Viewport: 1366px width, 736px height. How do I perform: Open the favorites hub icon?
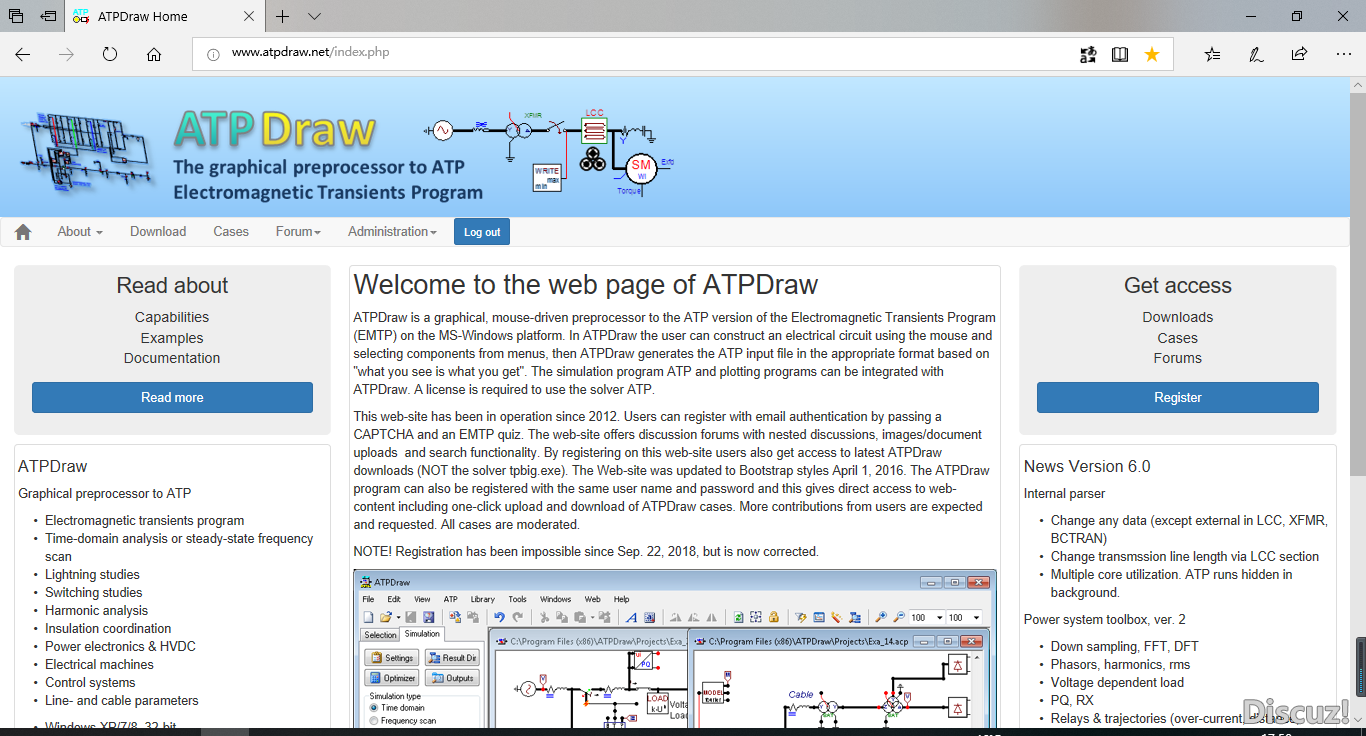tap(1213, 54)
